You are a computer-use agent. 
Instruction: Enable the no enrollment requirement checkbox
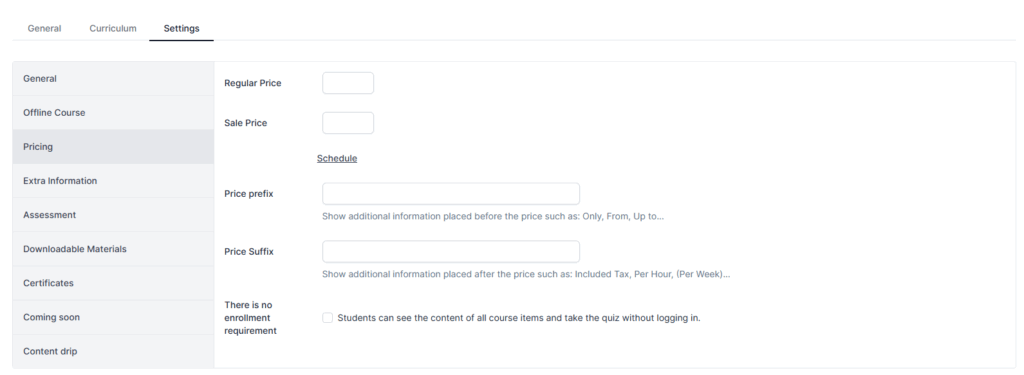tap(328, 318)
